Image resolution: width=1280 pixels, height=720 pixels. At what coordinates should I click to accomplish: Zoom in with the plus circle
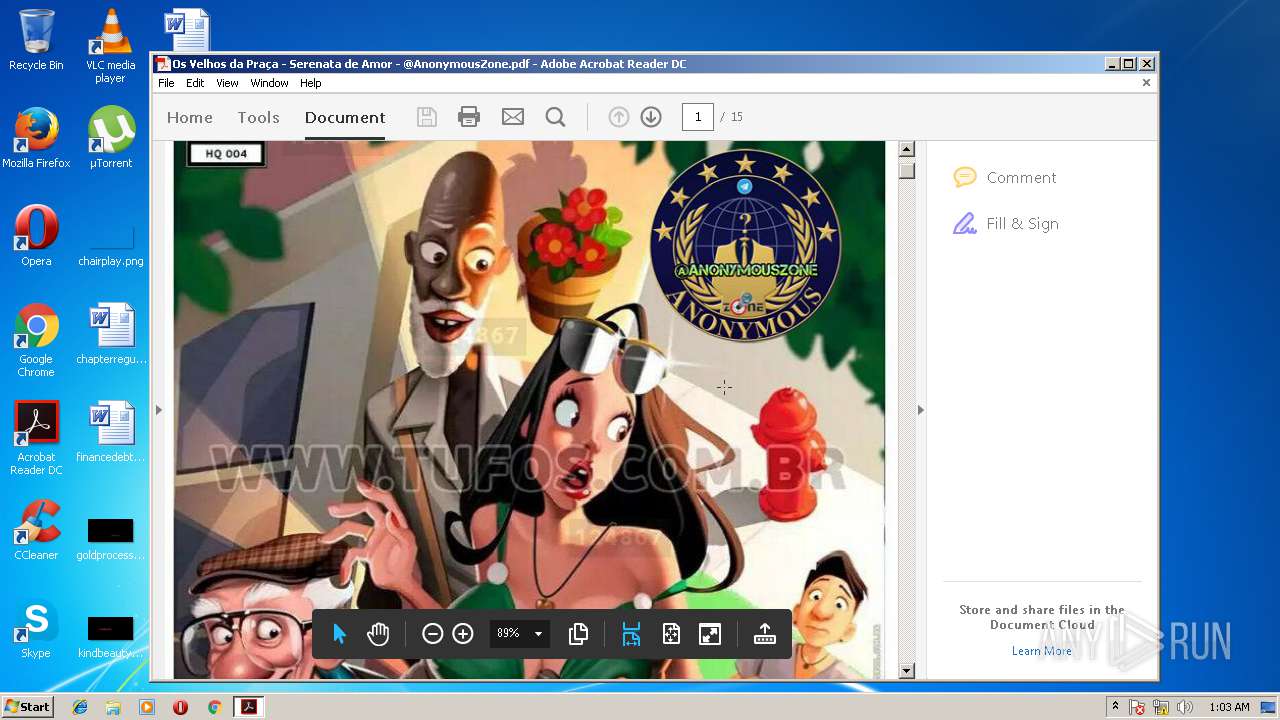[x=463, y=634]
